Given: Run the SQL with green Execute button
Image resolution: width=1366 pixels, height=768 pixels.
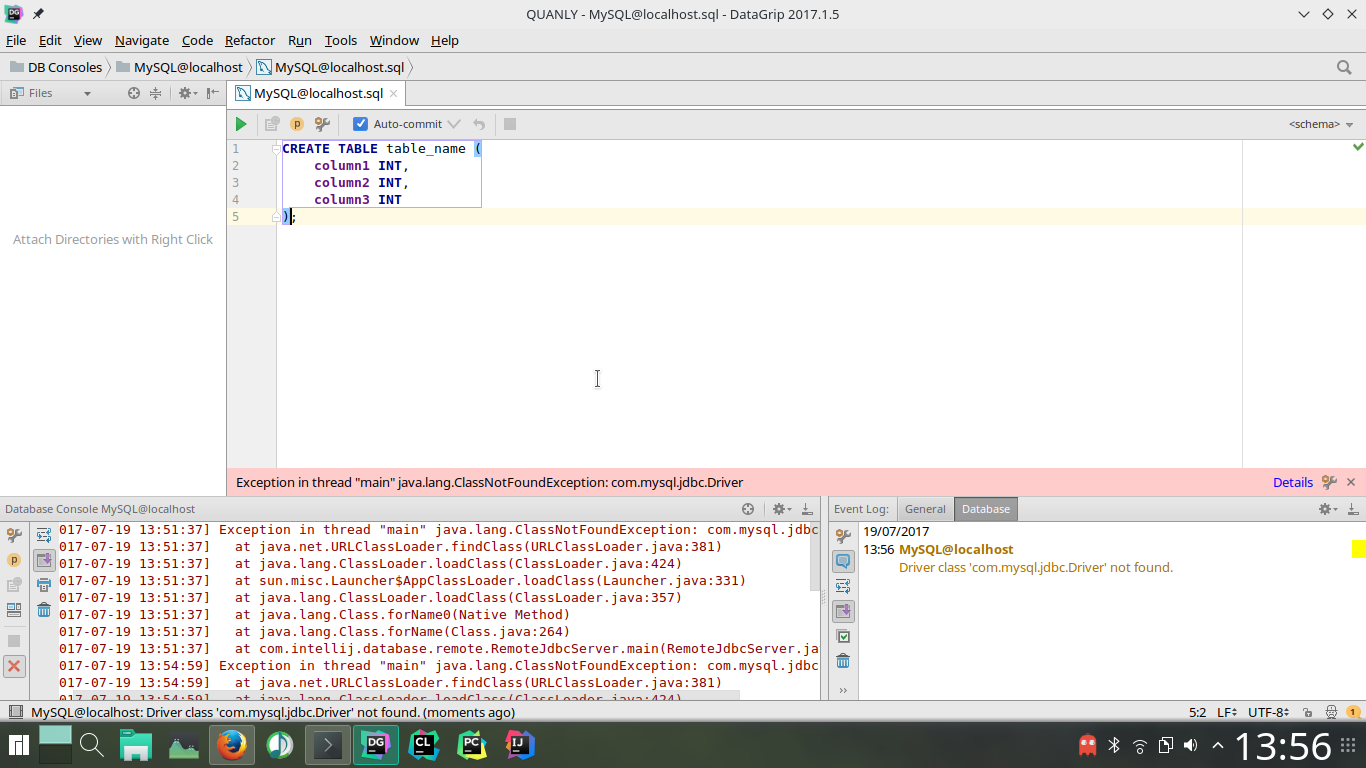Looking at the screenshot, I should tap(241, 124).
